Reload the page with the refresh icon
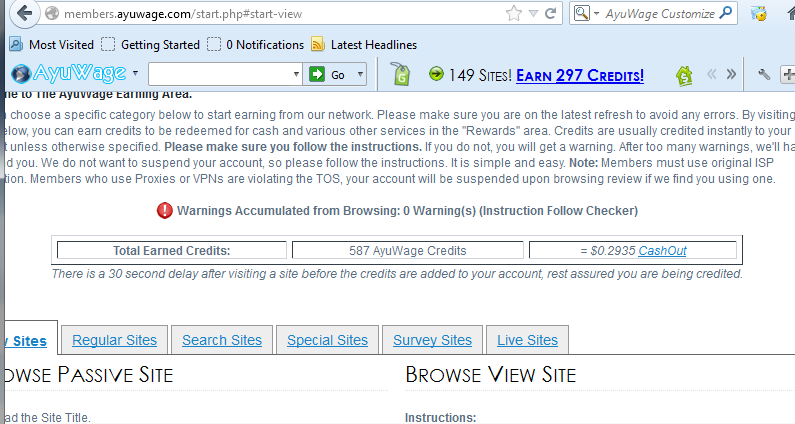Image resolution: width=795 pixels, height=424 pixels. click(x=551, y=13)
